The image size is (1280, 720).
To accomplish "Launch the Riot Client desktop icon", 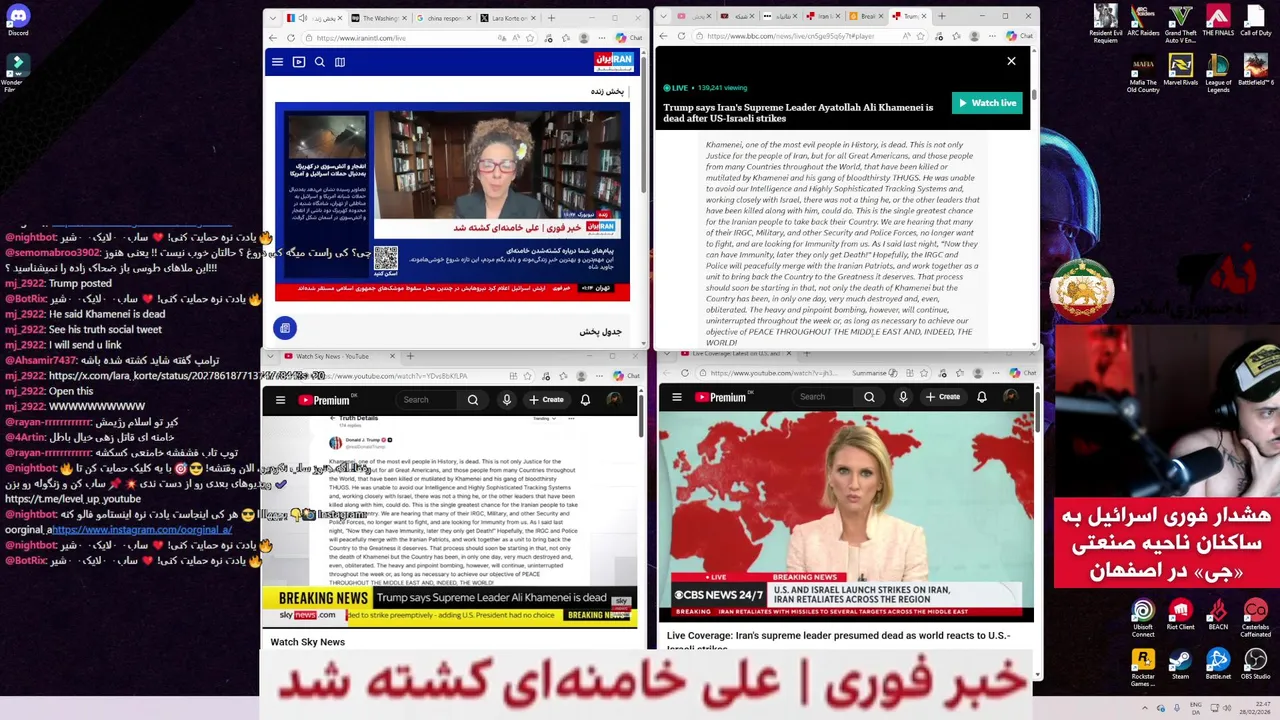I will click(x=1181, y=614).
